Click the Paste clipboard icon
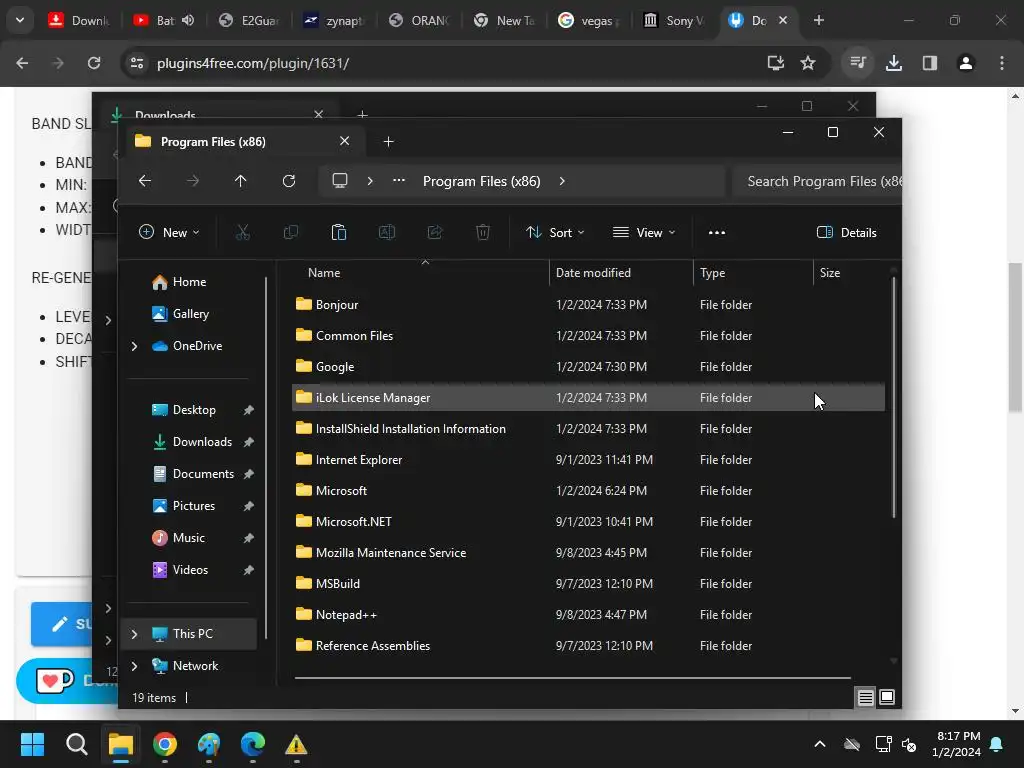 338,232
